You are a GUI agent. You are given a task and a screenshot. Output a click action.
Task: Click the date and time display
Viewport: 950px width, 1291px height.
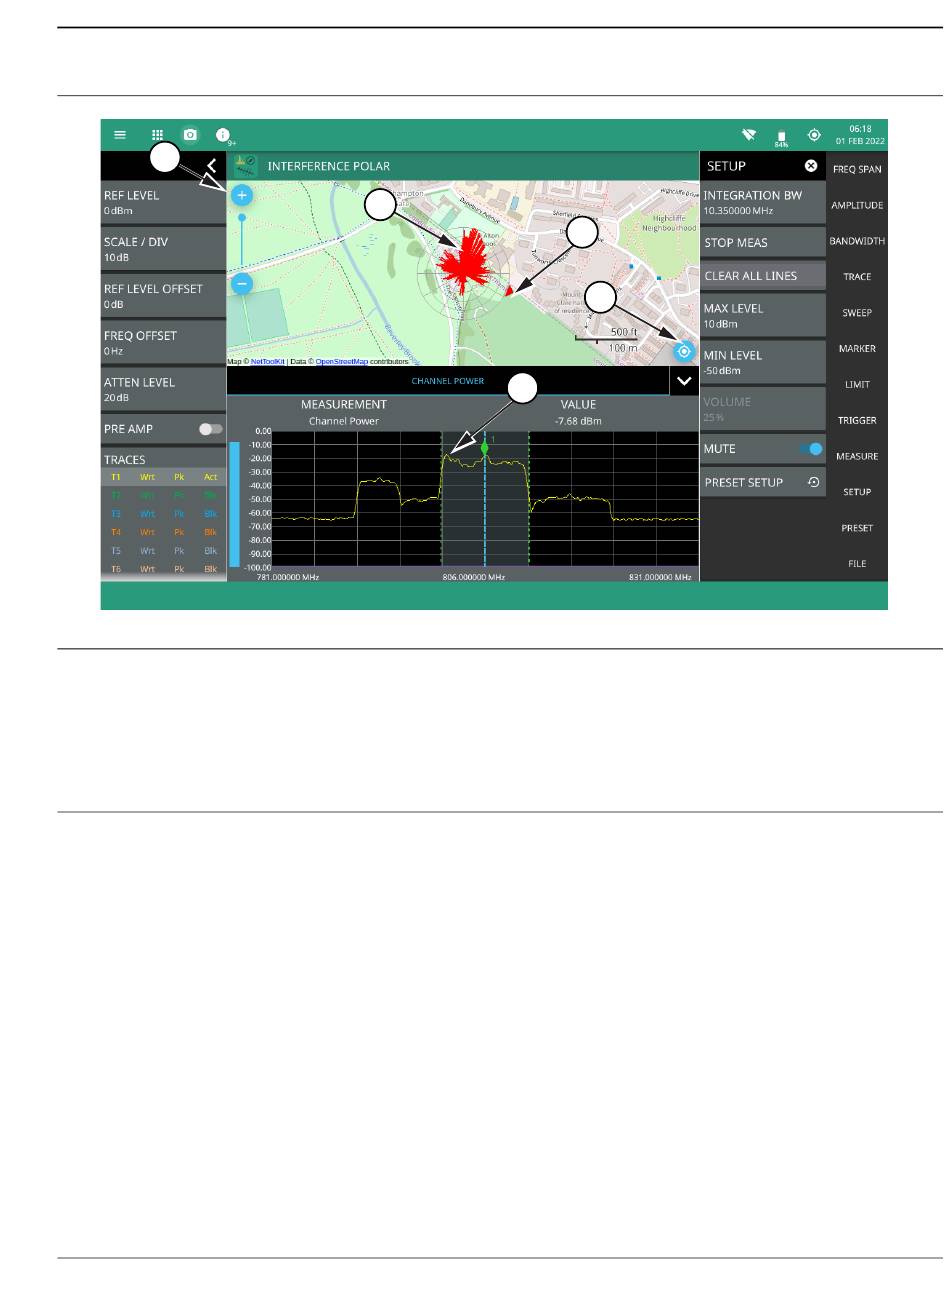pyautogui.click(x=858, y=135)
